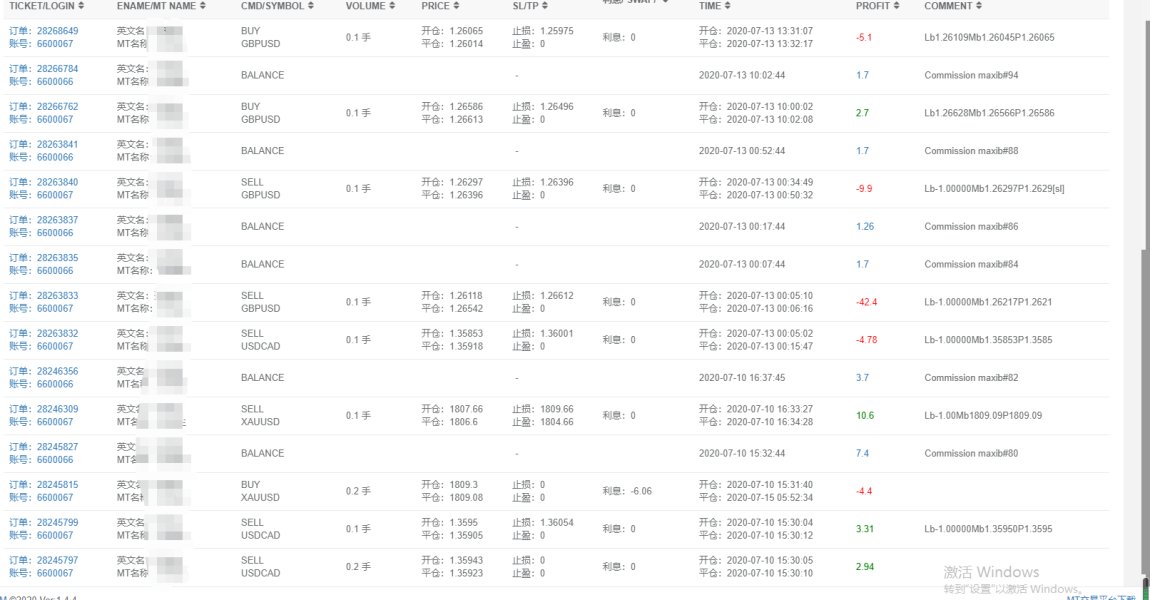Click profit value -5.1

(x=864, y=37)
